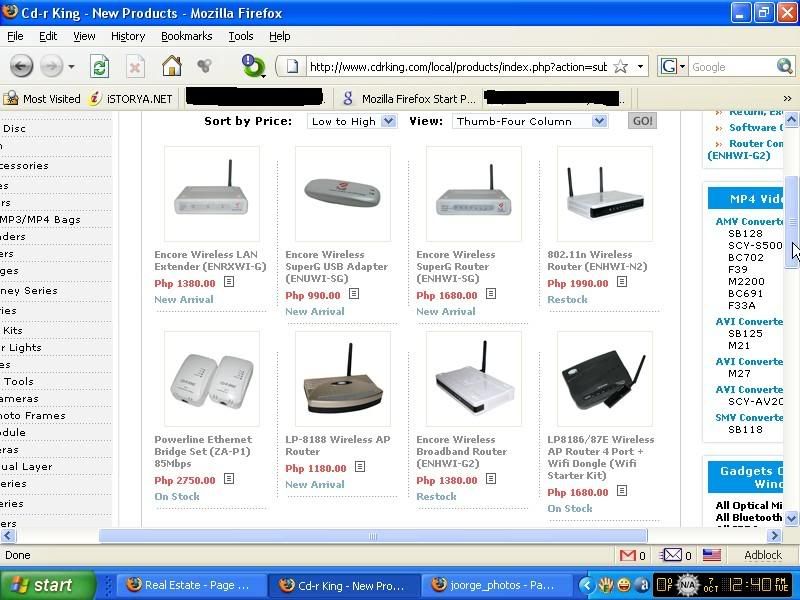Open details icon beside Php 2750.00 price
Screen dimensions: 800x600
(x=229, y=479)
